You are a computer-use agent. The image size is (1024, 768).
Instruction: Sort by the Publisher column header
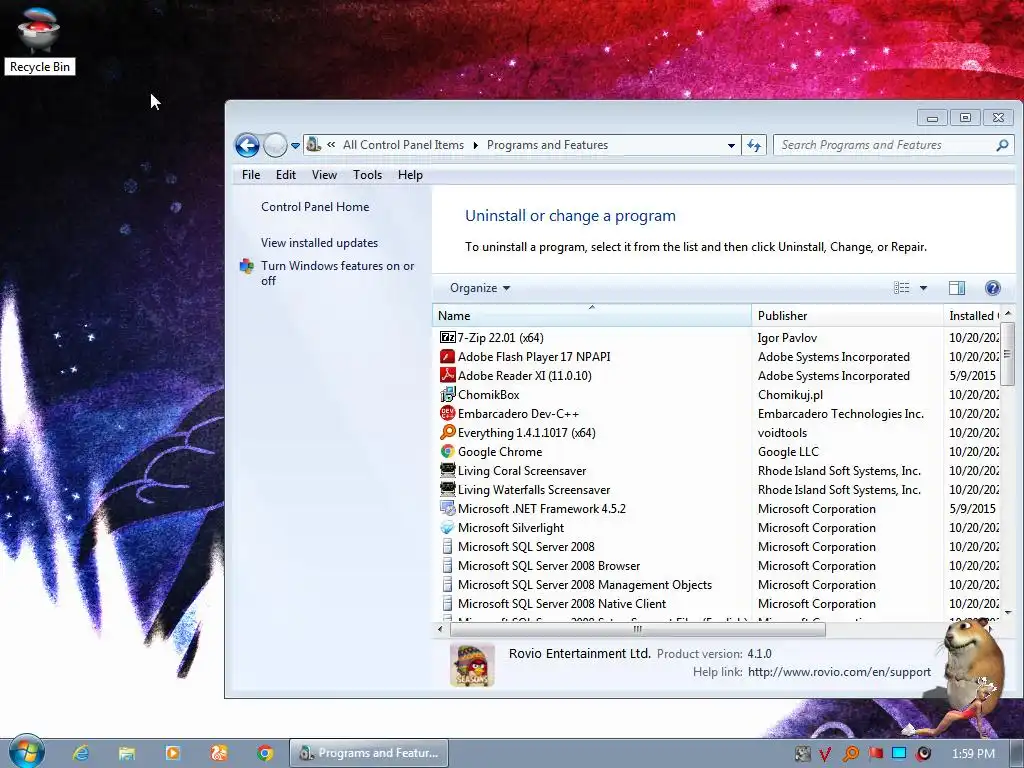(847, 316)
